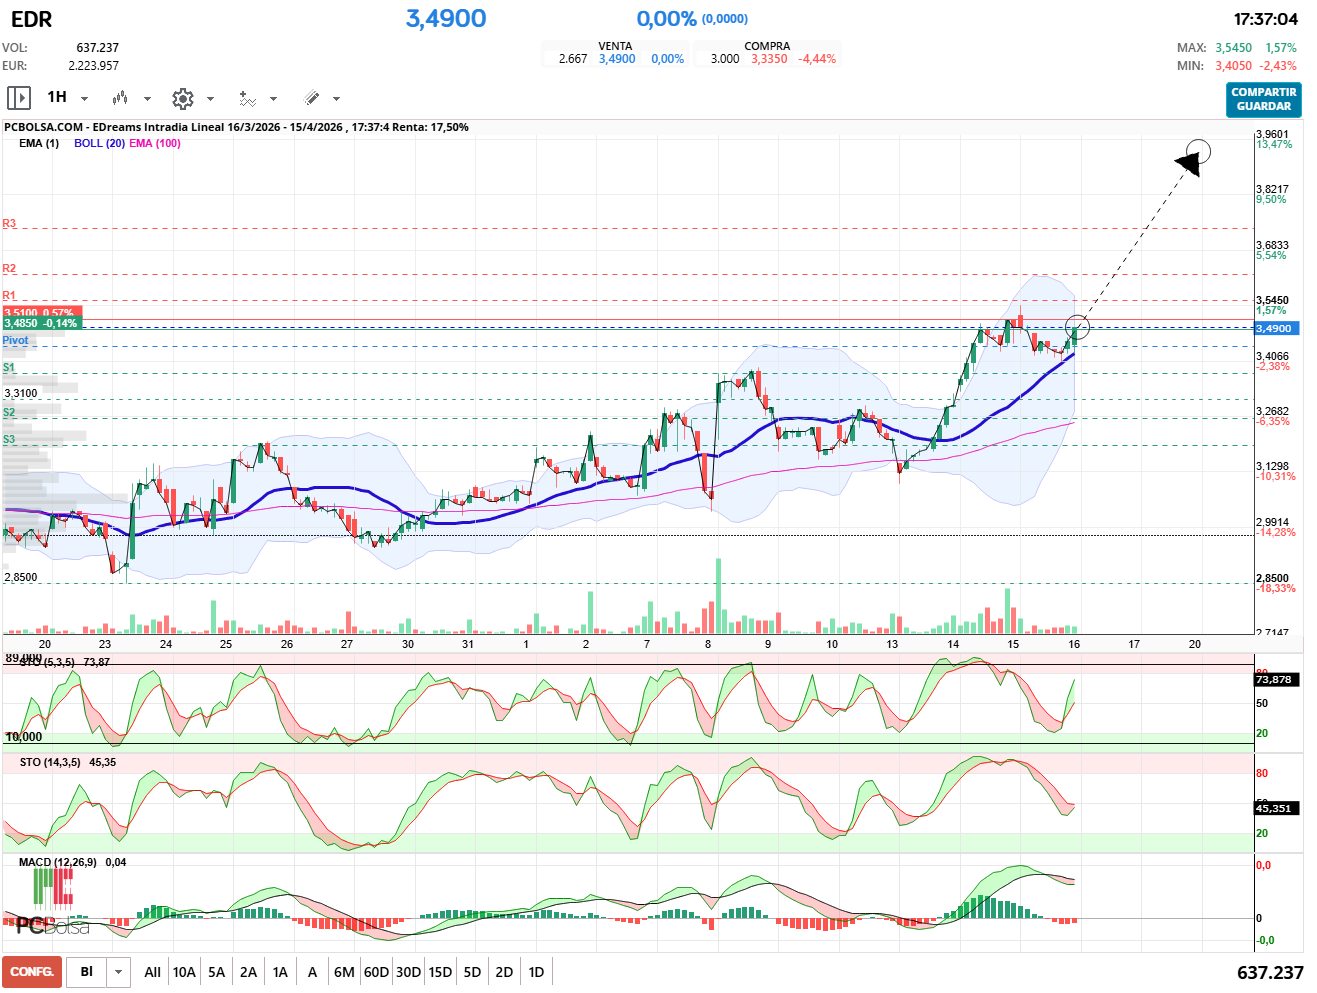Image resolution: width=1317 pixels, height=993 pixels.
Task: Expand the 1H timeframe dropdown
Action: pyautogui.click(x=84, y=99)
